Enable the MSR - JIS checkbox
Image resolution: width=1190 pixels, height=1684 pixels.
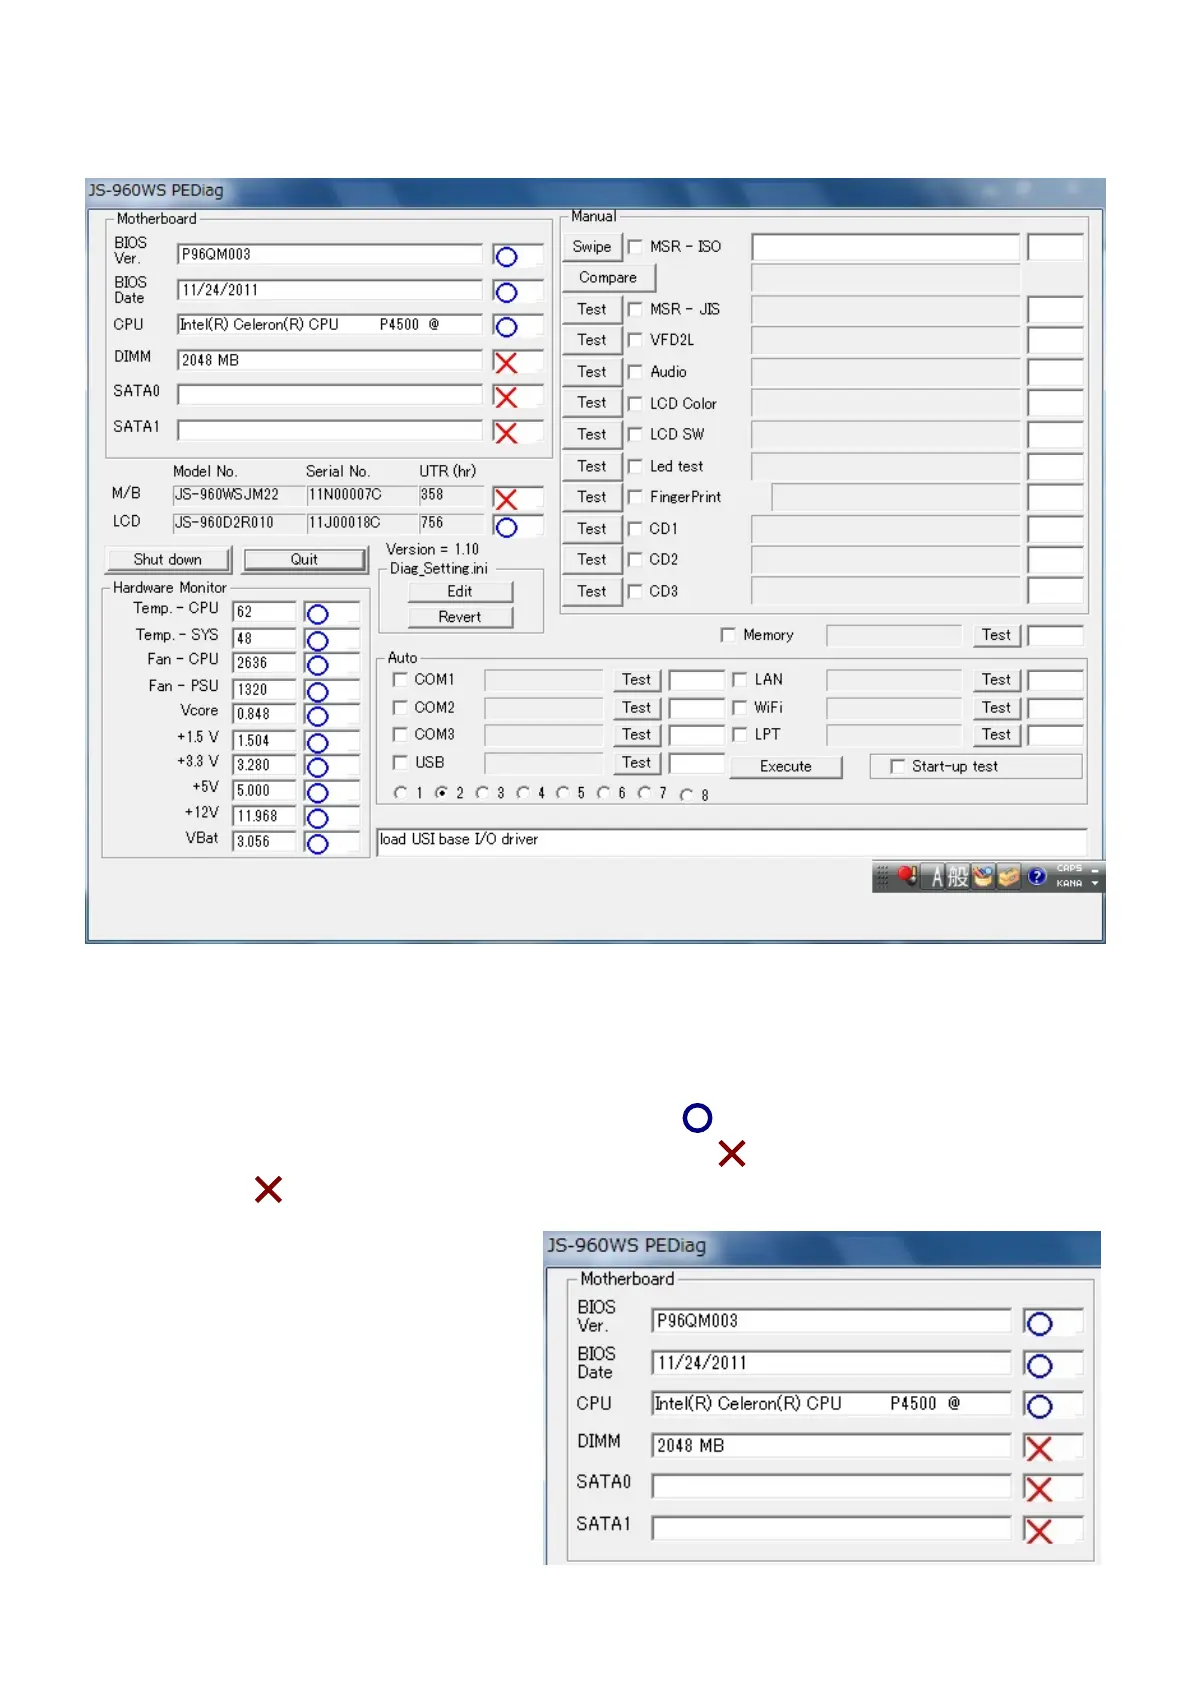coord(635,309)
